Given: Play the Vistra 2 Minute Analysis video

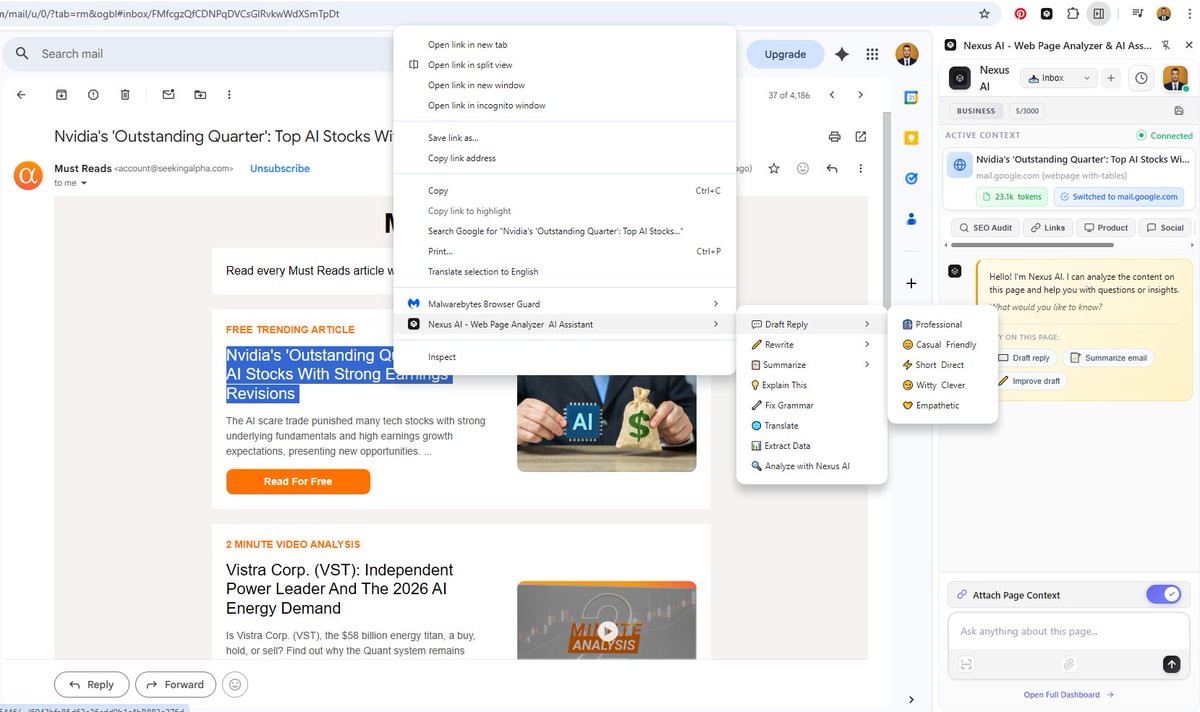Looking at the screenshot, I should 606,633.
